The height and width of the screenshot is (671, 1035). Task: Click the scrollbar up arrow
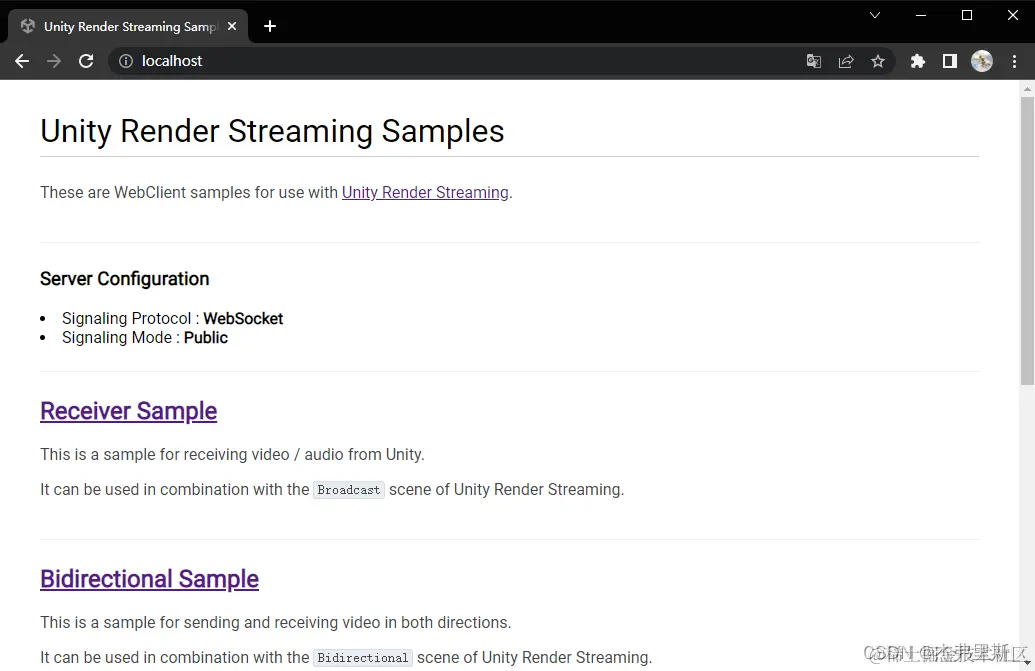point(1027,88)
